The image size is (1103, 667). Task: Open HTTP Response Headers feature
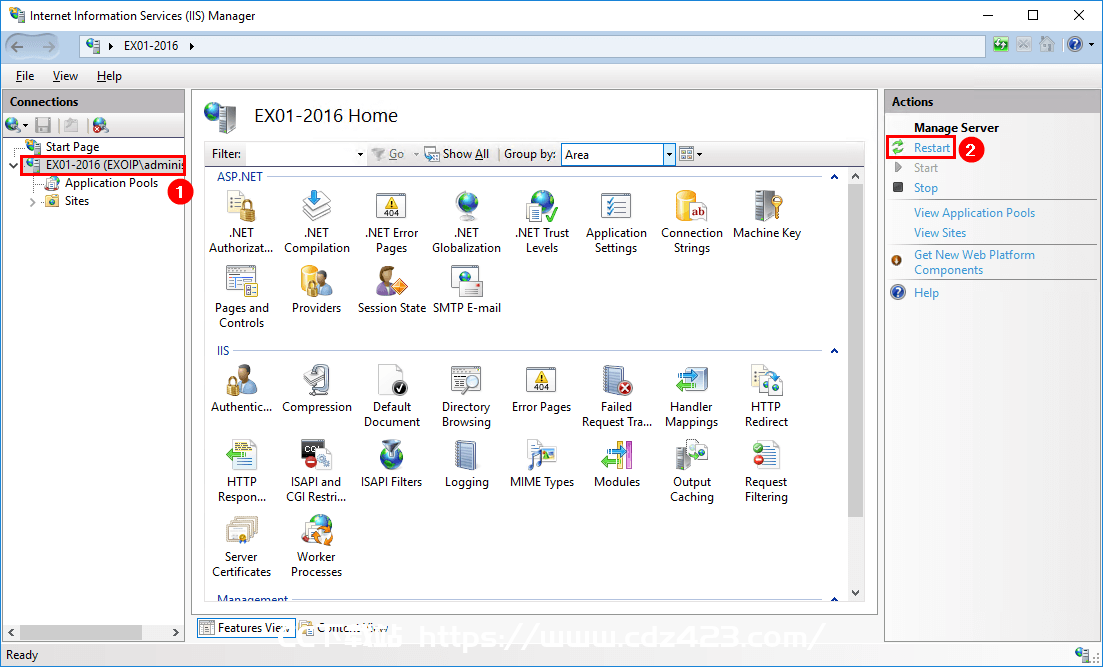[x=241, y=471]
